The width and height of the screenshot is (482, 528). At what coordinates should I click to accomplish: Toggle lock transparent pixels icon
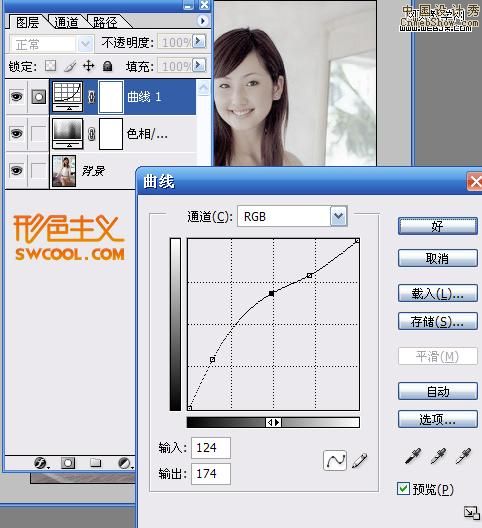point(51,66)
